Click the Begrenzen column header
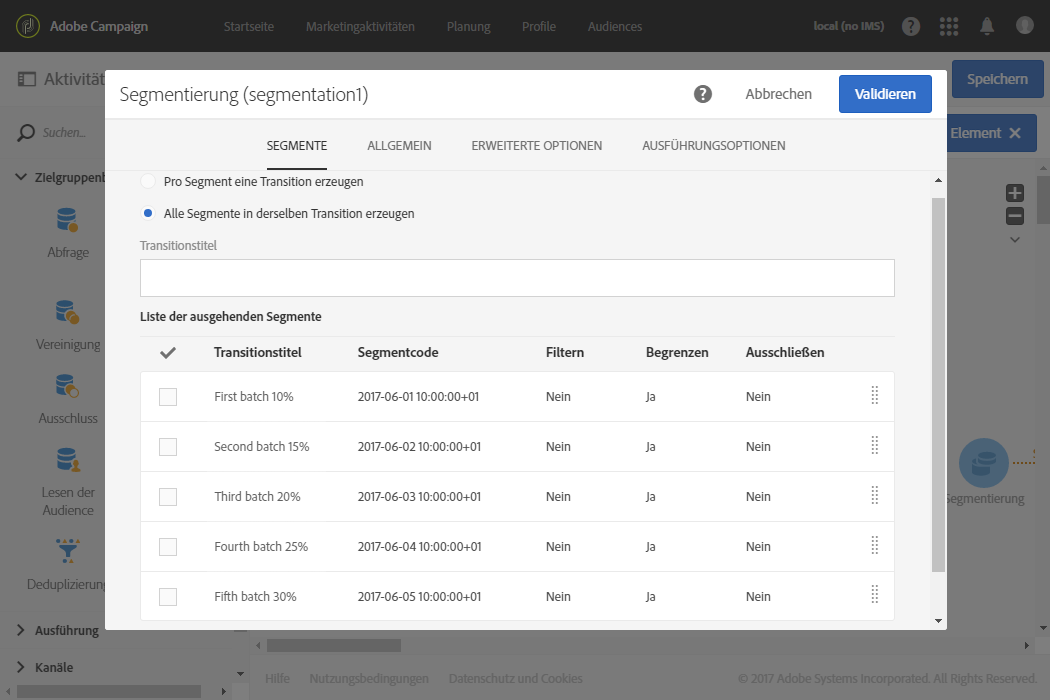1050x700 pixels. pos(677,352)
